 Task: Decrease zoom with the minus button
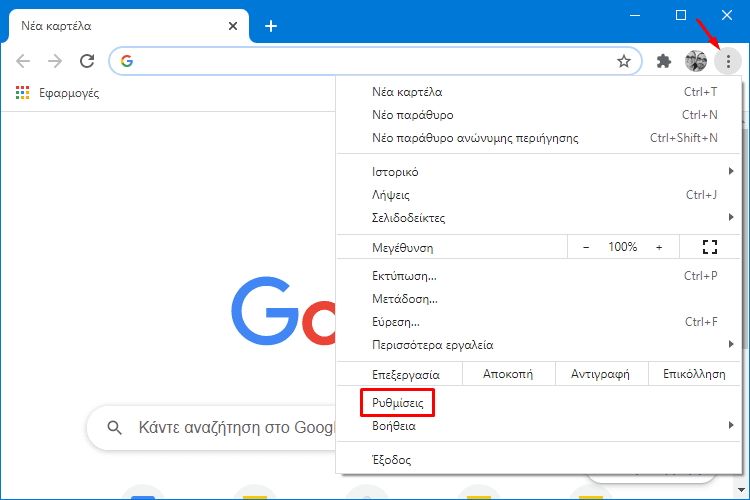(x=586, y=247)
